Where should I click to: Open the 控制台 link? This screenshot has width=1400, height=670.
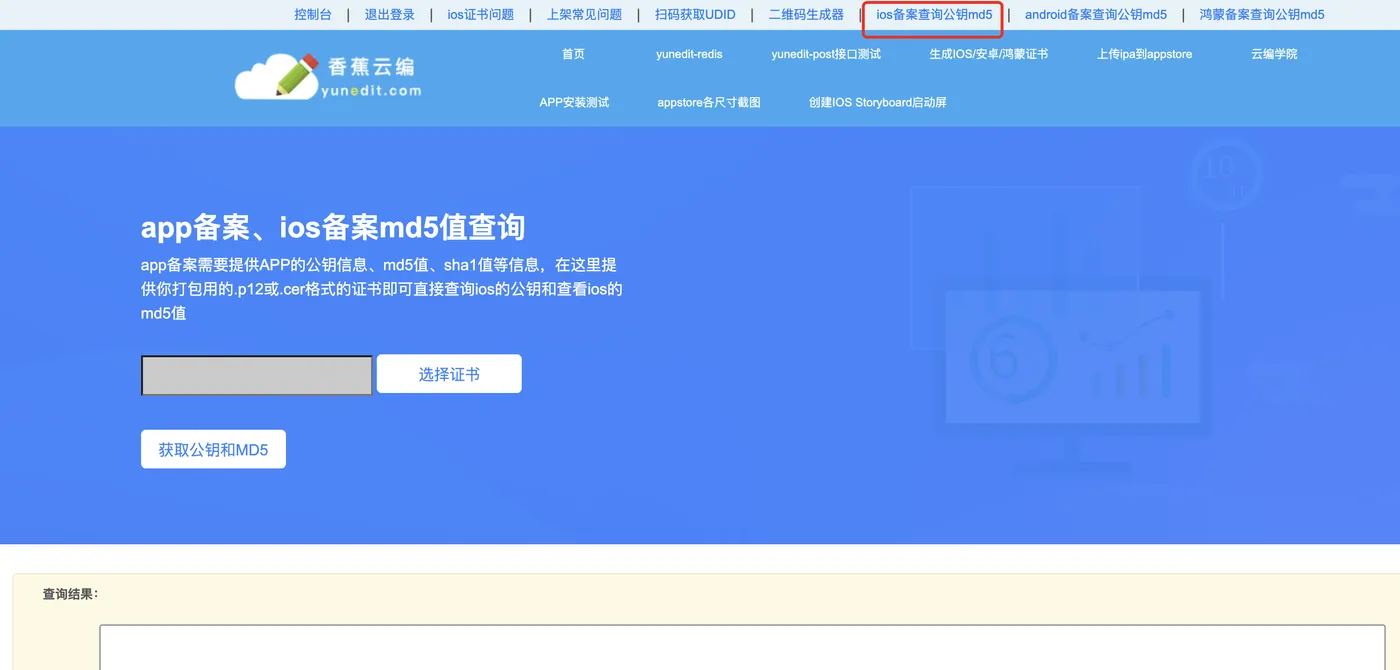coord(313,15)
